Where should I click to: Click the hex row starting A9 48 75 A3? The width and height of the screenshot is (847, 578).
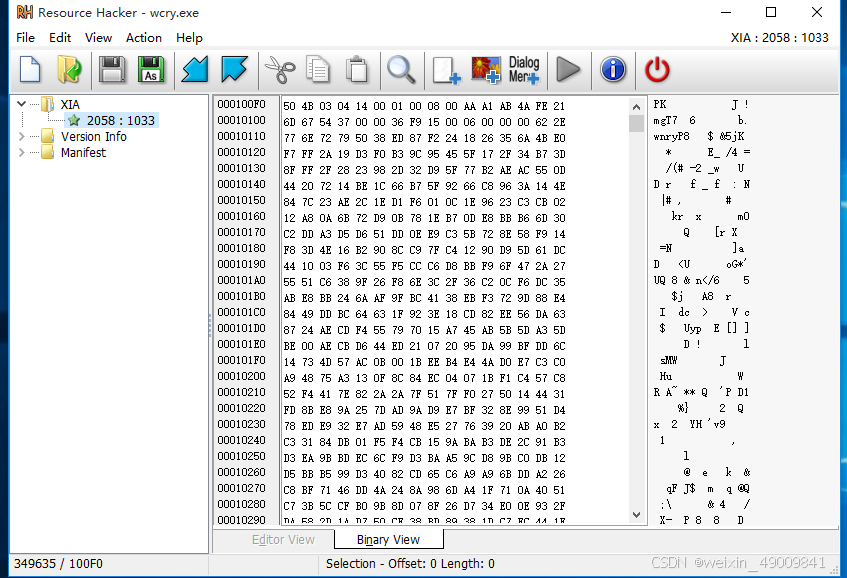click(x=424, y=378)
